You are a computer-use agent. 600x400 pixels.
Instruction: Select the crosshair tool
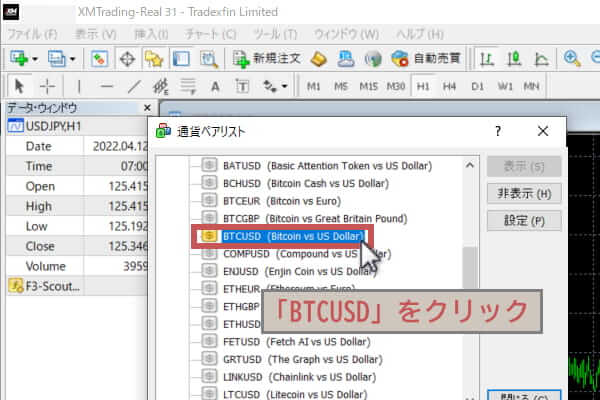[x=47, y=86]
